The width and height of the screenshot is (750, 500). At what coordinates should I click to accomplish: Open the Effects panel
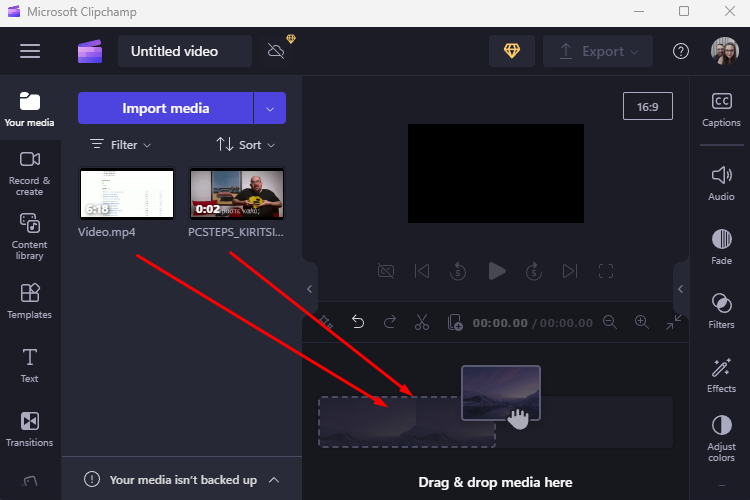[x=721, y=375]
